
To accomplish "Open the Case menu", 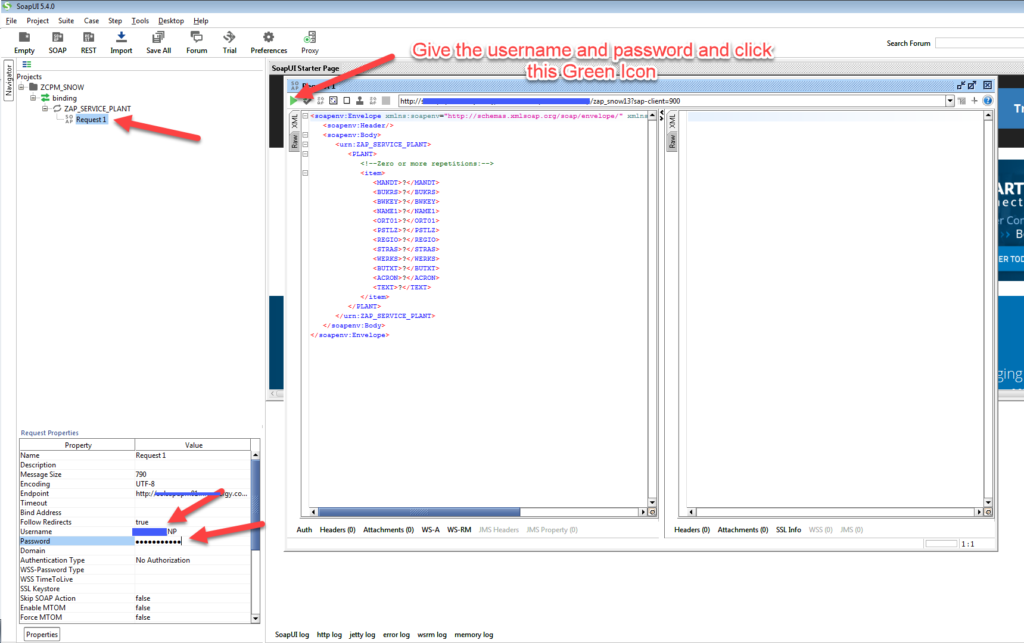I will tap(91, 21).
